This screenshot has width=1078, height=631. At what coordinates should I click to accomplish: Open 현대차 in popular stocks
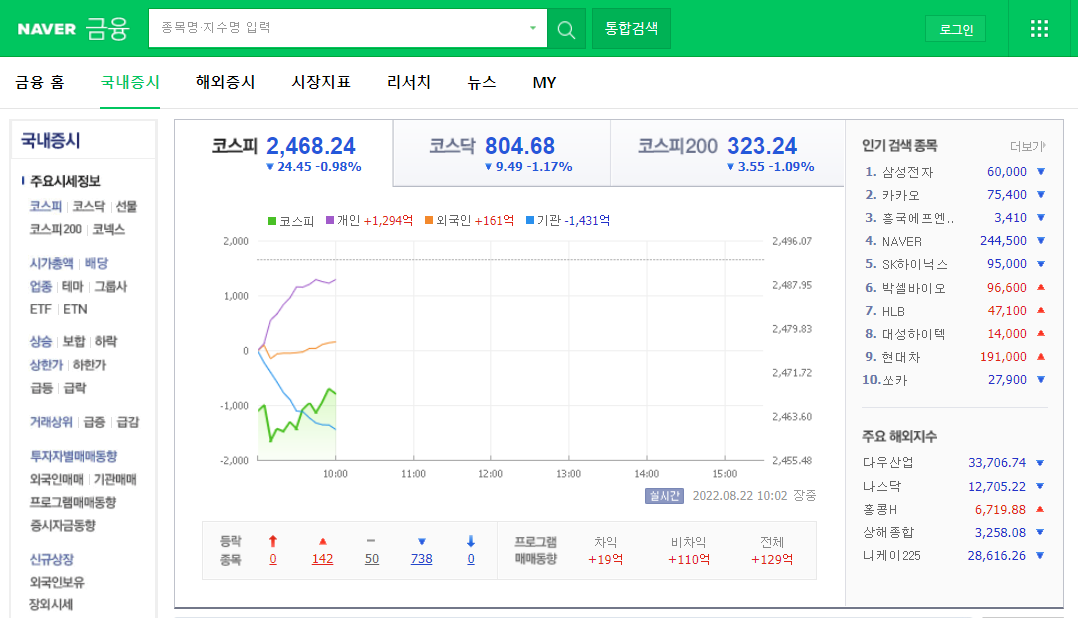(901, 357)
